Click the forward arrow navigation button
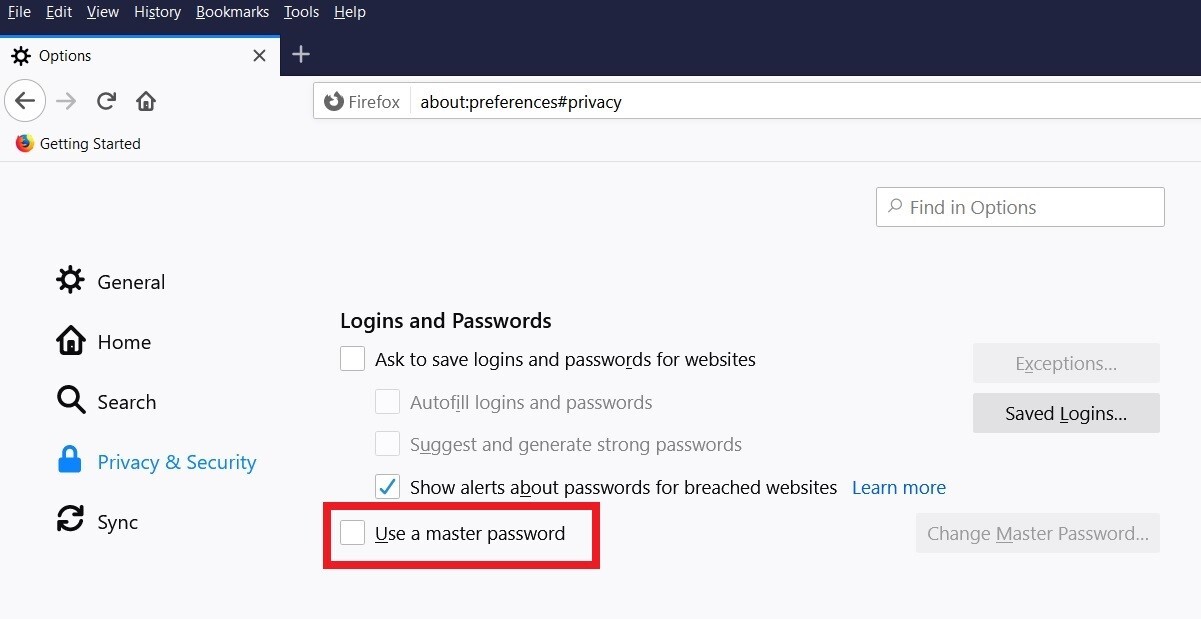 (x=66, y=101)
